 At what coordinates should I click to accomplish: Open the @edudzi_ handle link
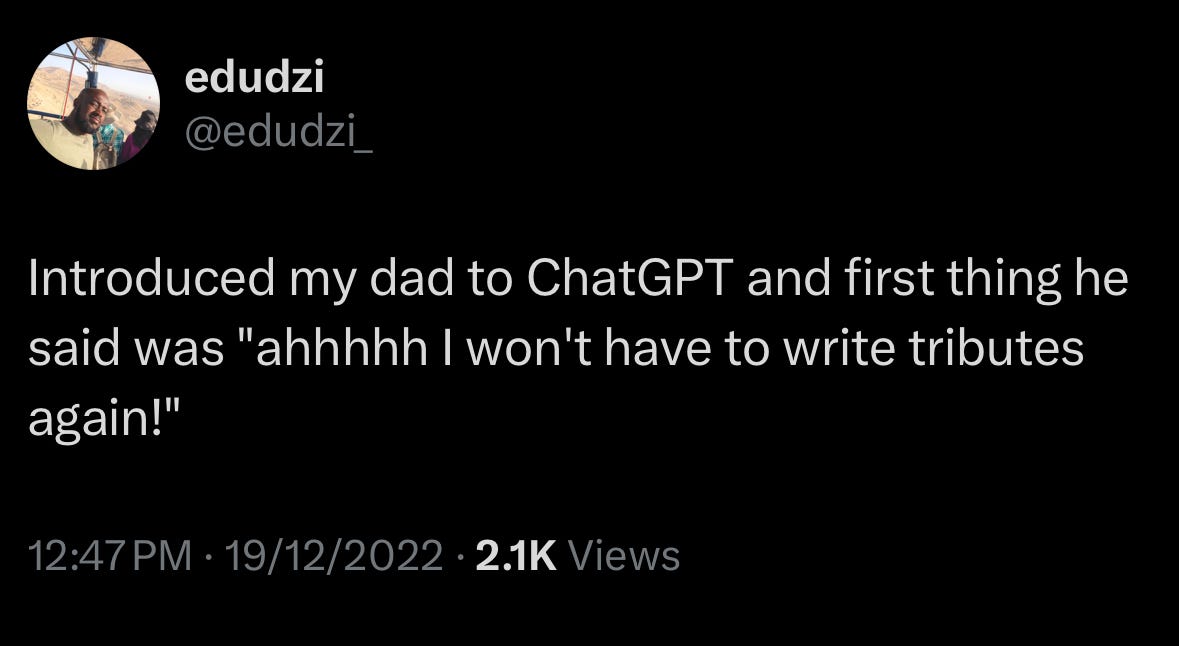(278, 136)
